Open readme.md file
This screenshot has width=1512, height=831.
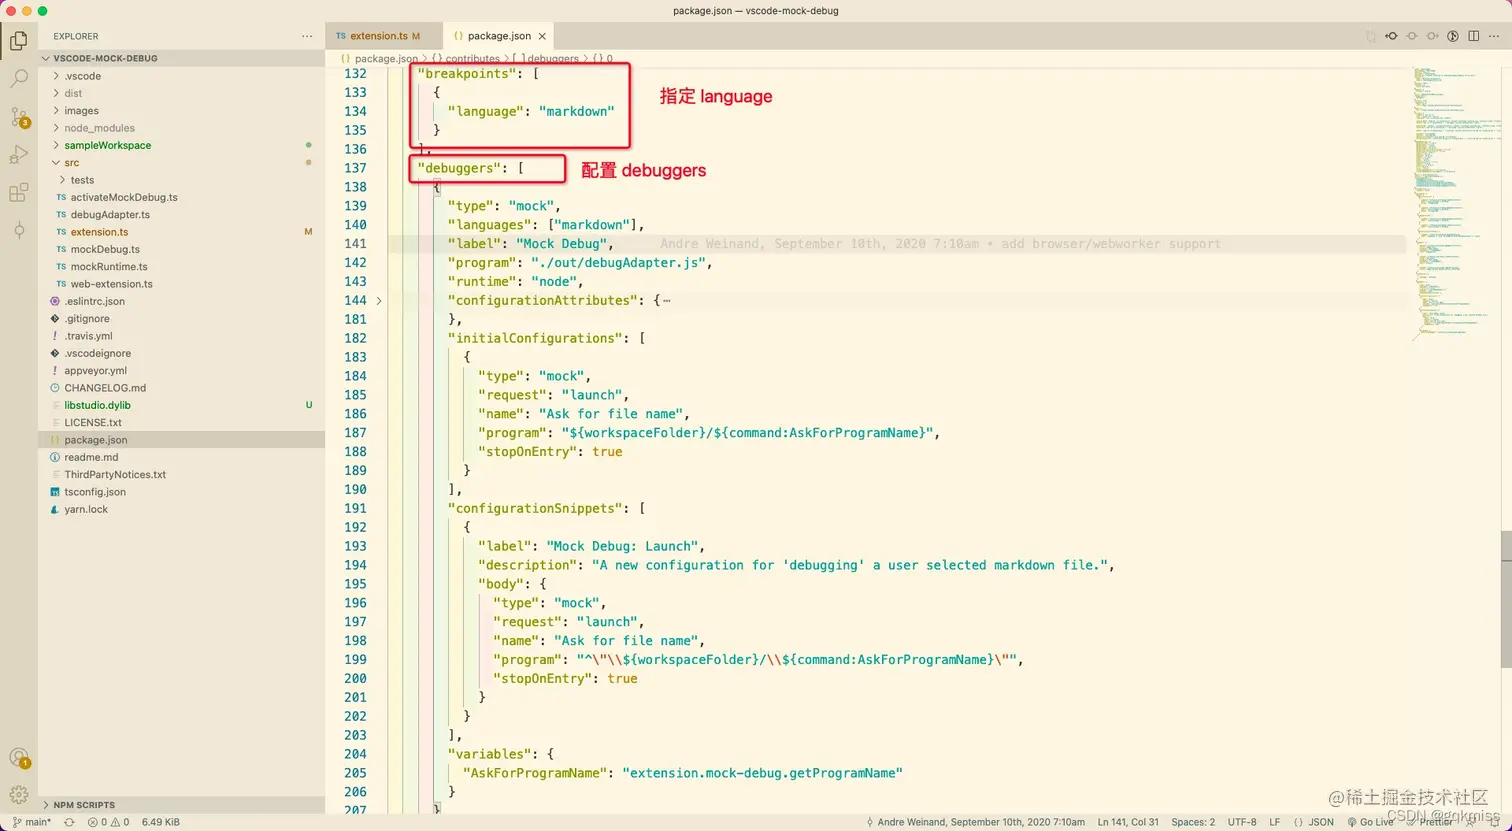coord(181,457)
